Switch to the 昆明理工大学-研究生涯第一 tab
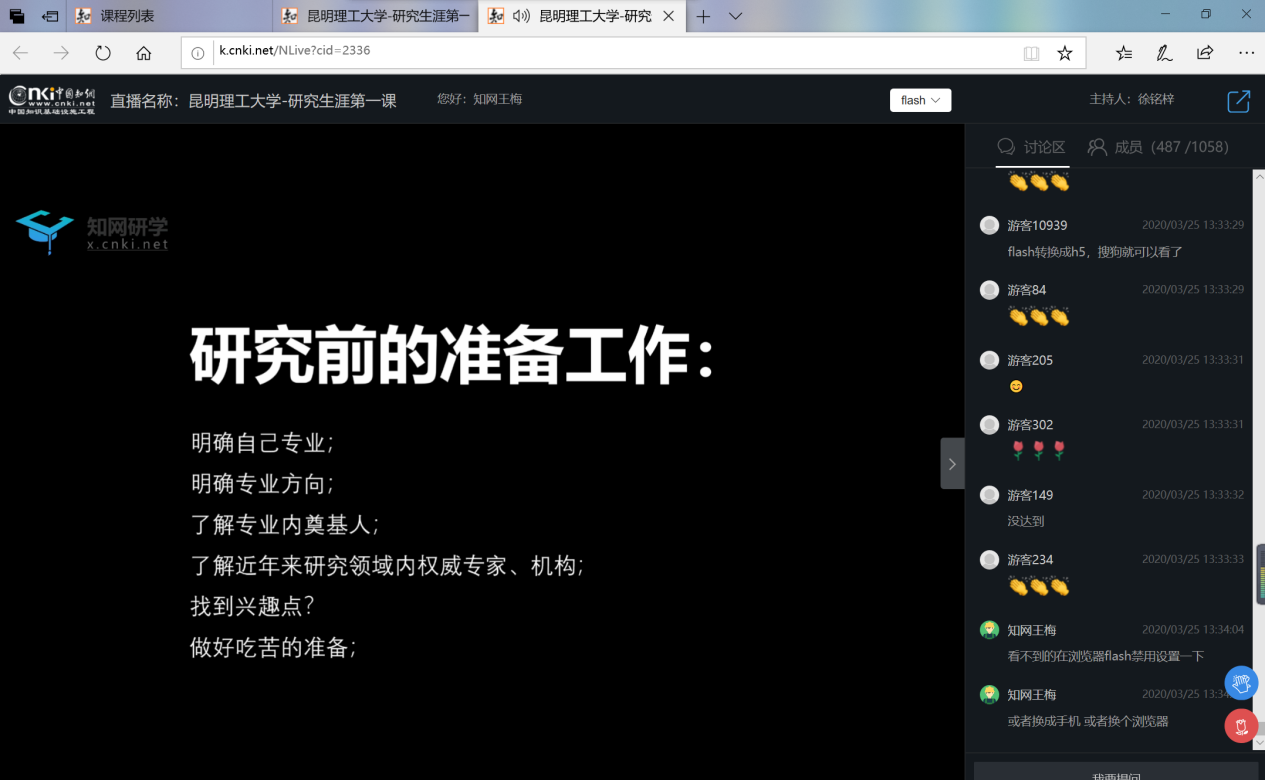1265x780 pixels. (x=375, y=16)
